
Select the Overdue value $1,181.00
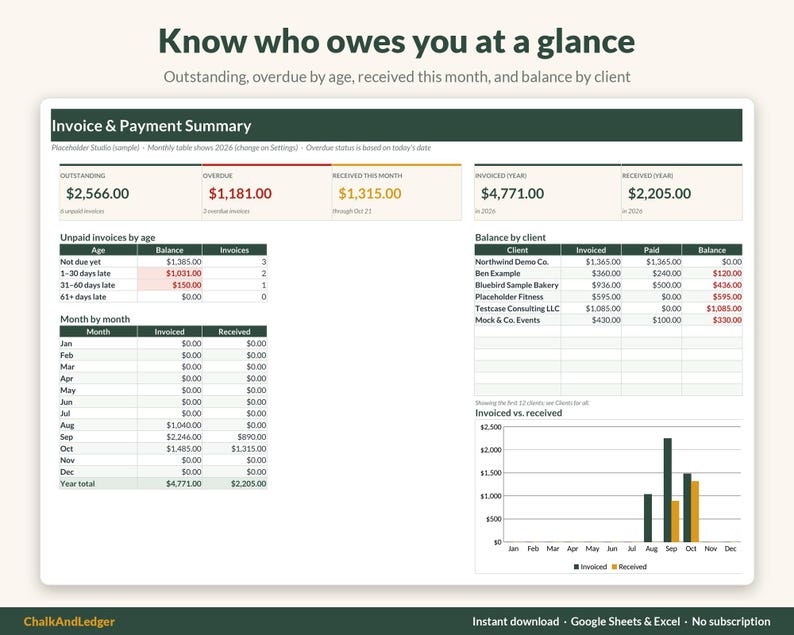click(240, 193)
